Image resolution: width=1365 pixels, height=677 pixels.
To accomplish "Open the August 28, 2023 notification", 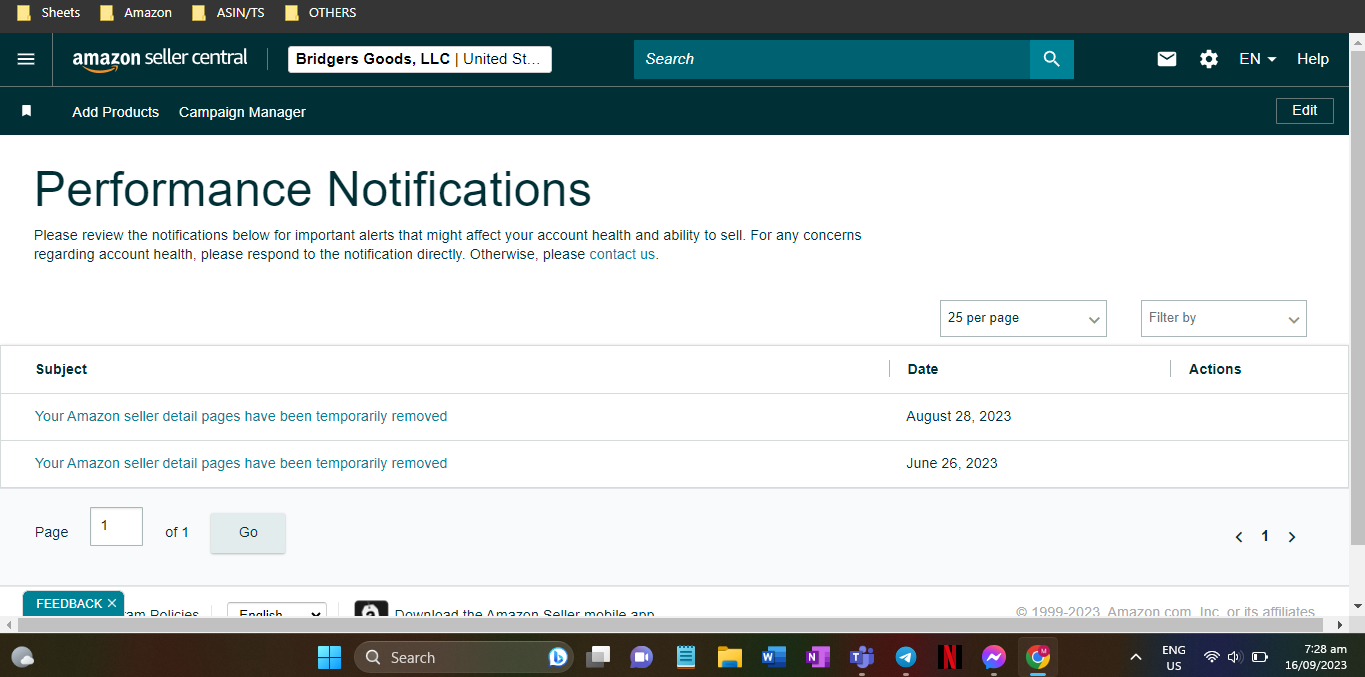I will pyautogui.click(x=241, y=416).
